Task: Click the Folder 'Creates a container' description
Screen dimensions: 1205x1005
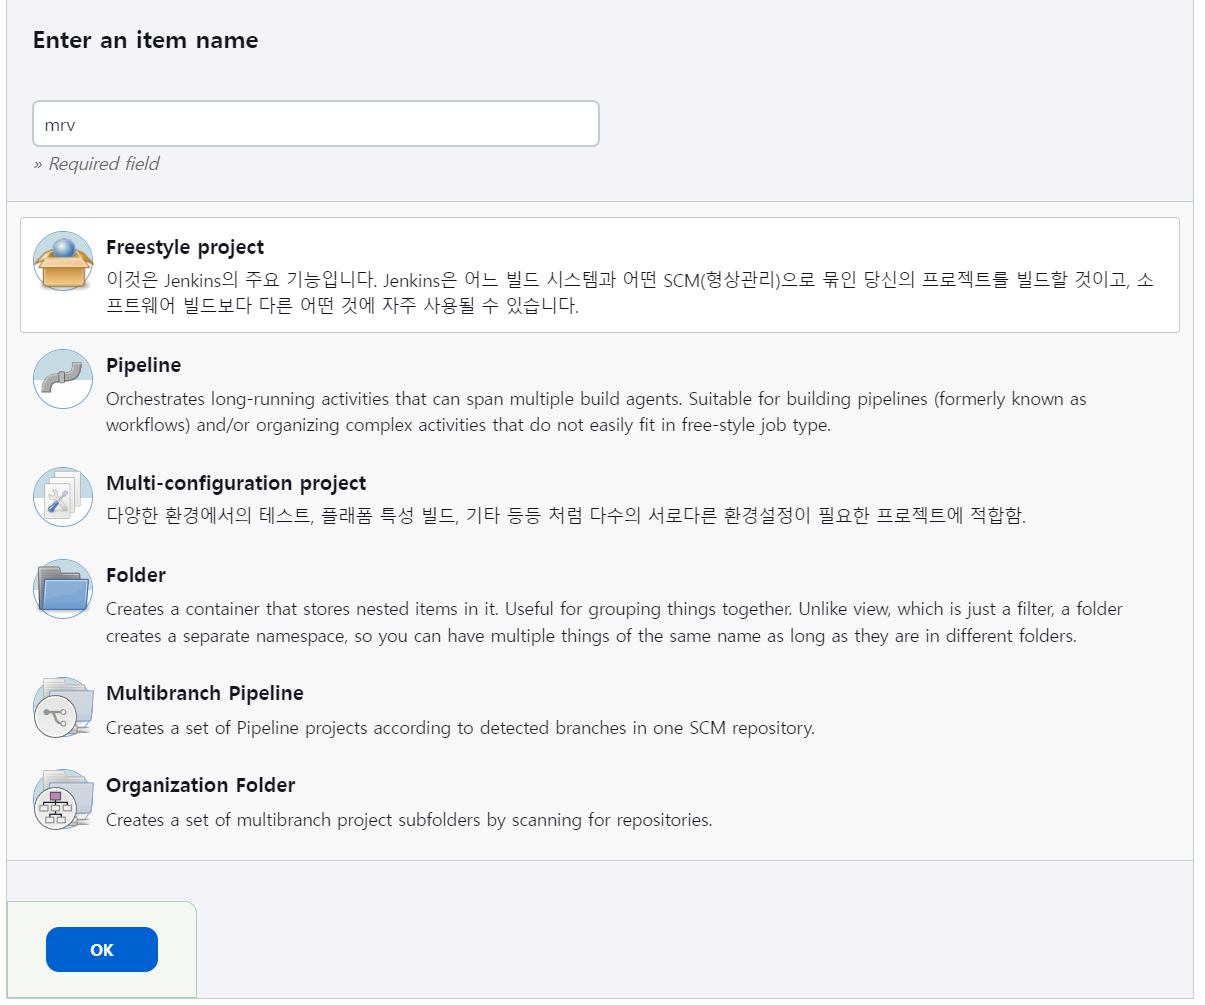Action: (x=614, y=622)
